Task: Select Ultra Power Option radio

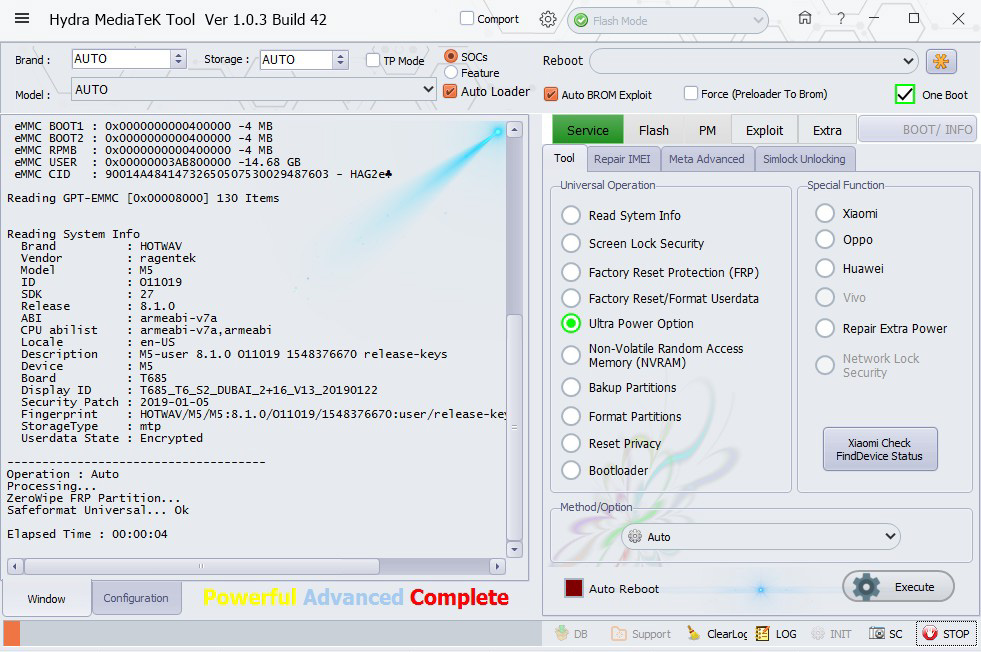Action: [x=571, y=323]
